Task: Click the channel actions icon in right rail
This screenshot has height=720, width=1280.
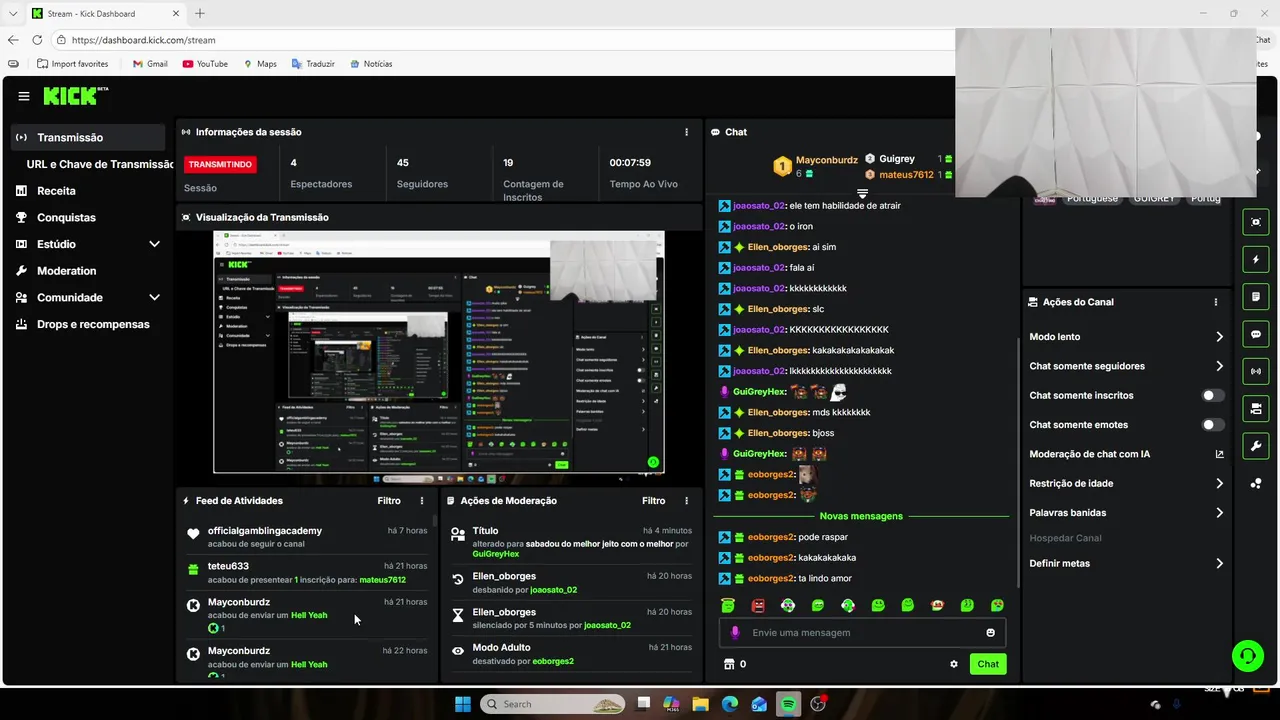Action: tap(1256, 408)
